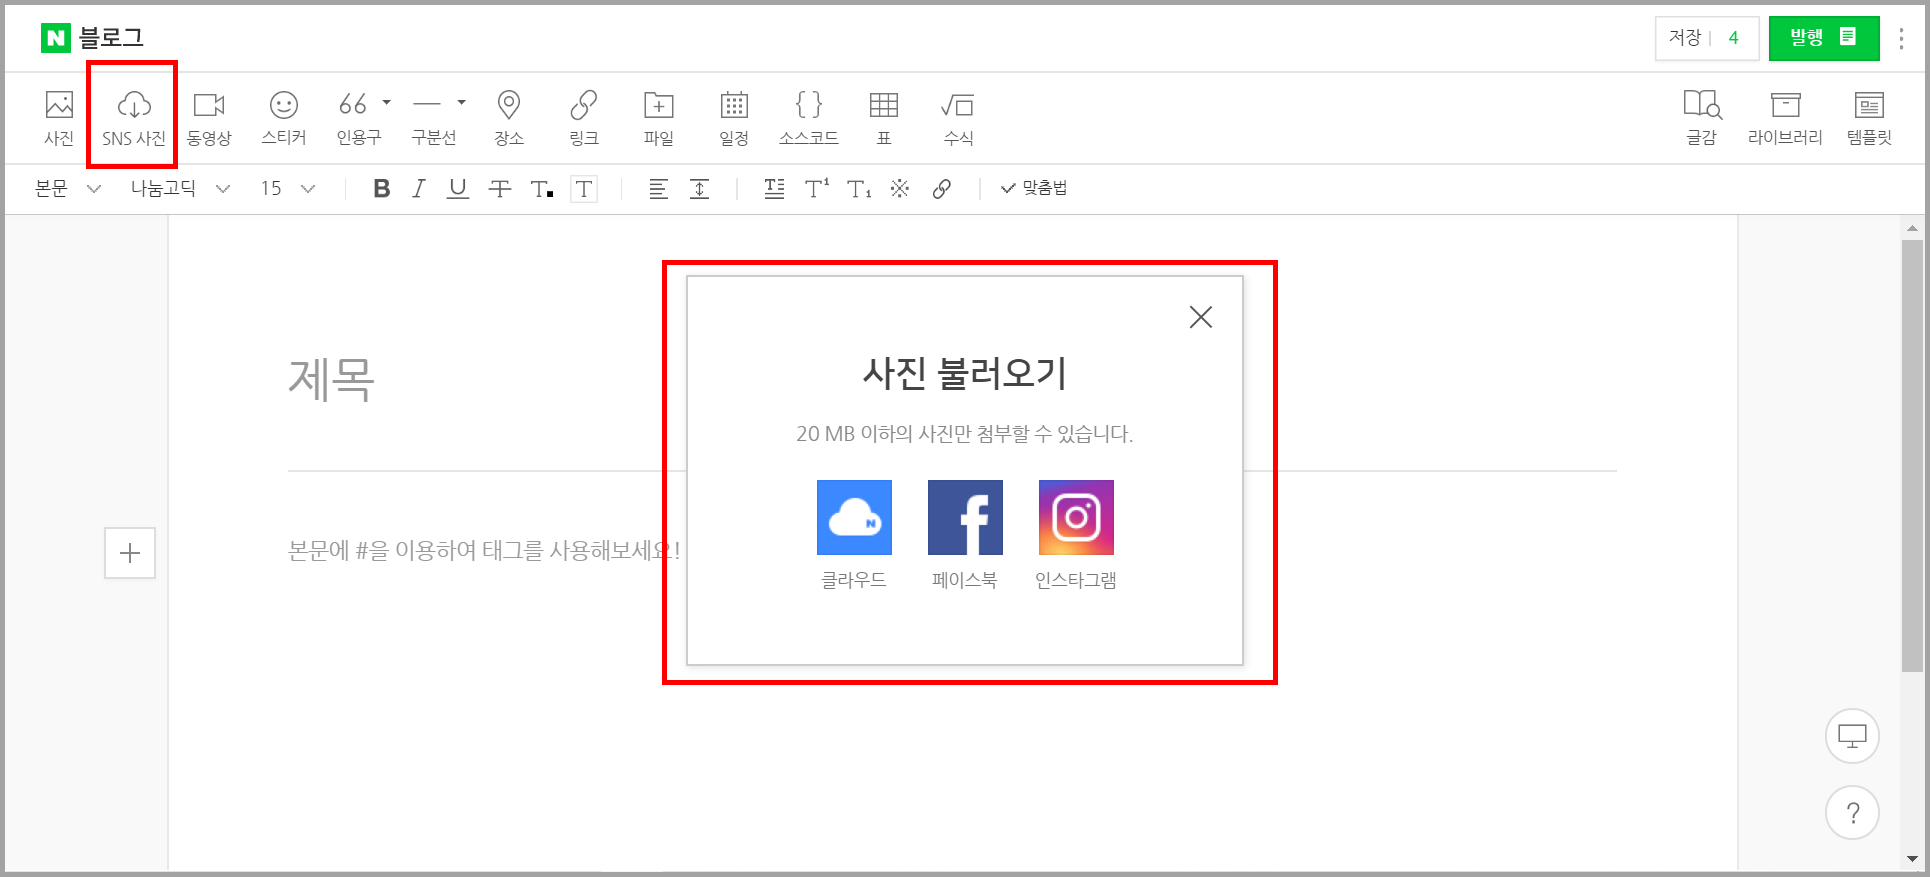This screenshot has height=877, width=1930.
Task: Open the list formatting option
Action: coord(774,188)
